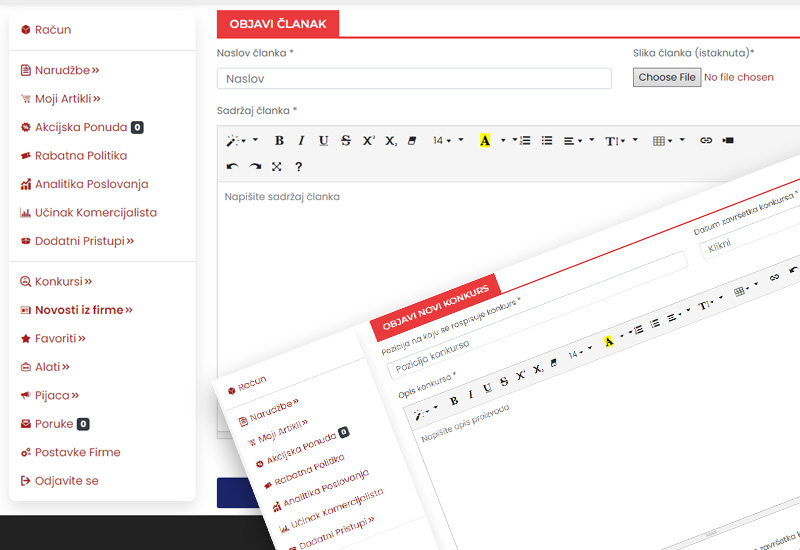Image resolution: width=800 pixels, height=550 pixels.
Task: Click the No file chosen text
Action: coord(739,77)
